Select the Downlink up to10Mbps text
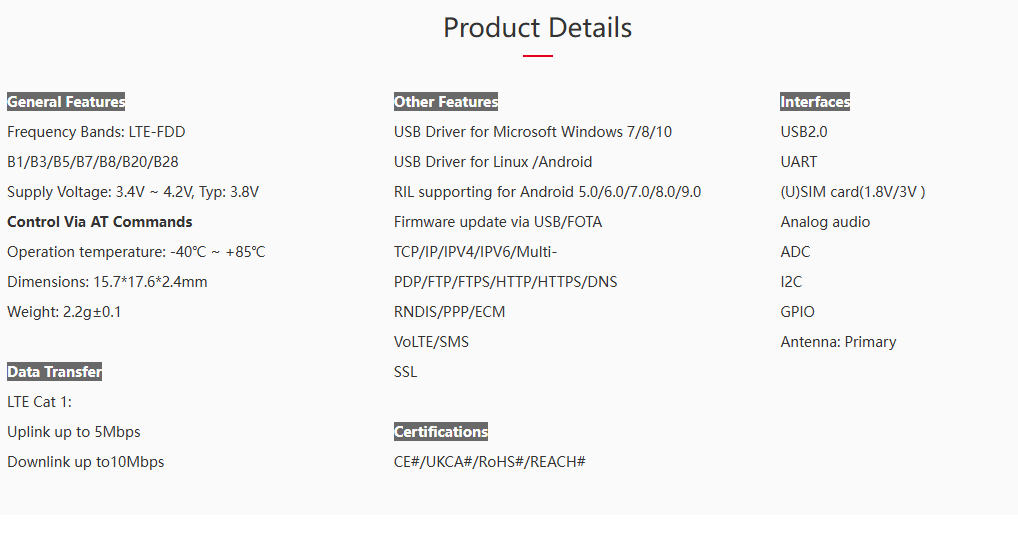 click(x=86, y=462)
